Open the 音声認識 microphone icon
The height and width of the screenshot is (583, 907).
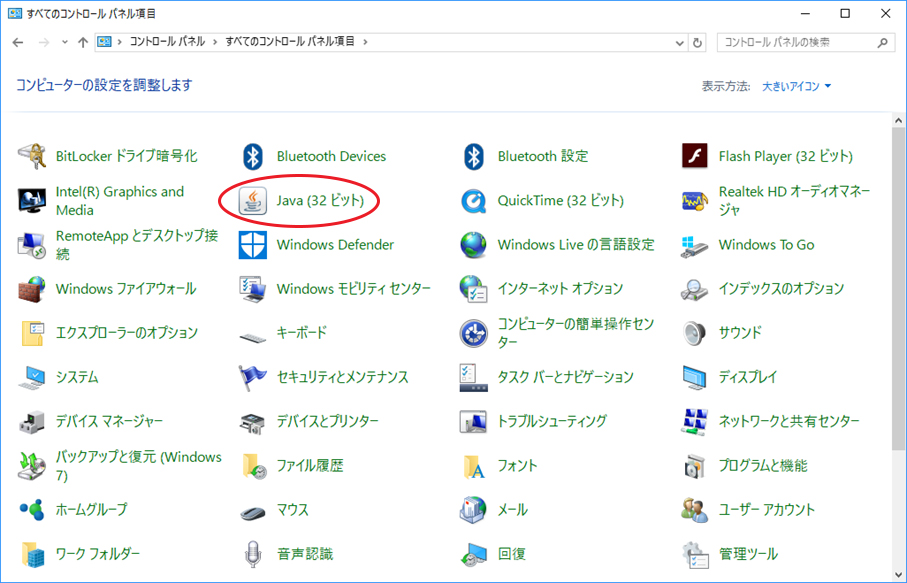pos(253,554)
